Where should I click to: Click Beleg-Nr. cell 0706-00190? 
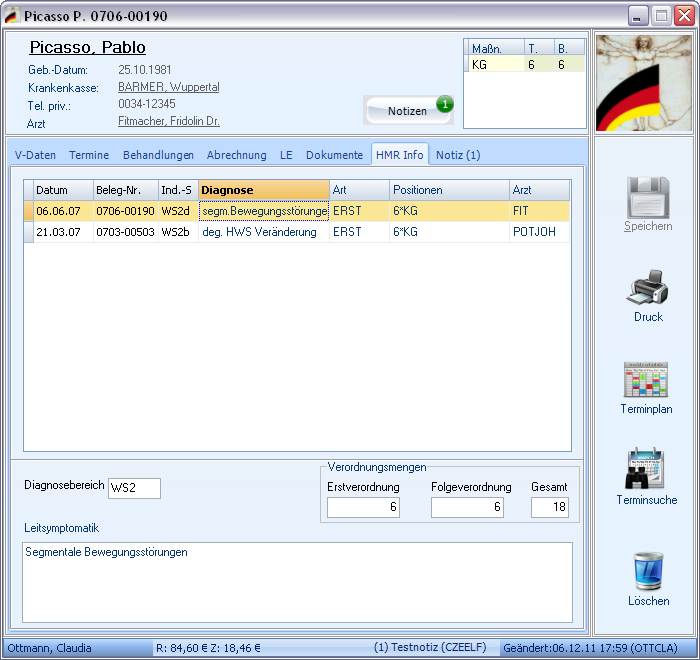click(x=126, y=211)
